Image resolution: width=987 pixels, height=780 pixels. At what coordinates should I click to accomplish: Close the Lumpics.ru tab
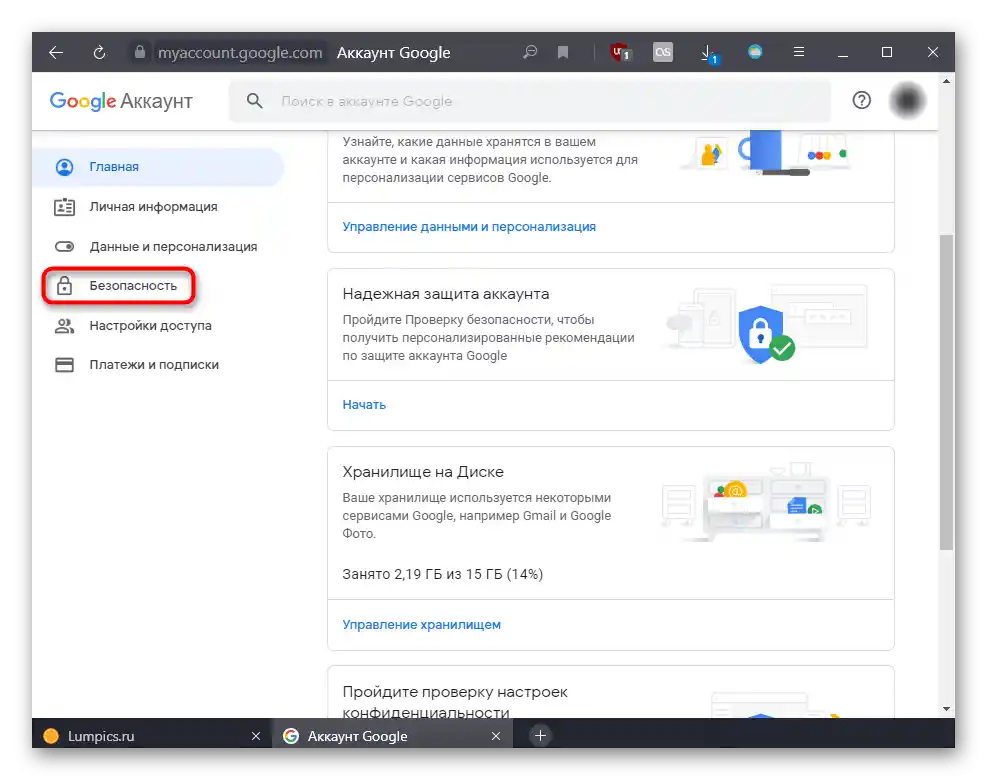(x=256, y=736)
